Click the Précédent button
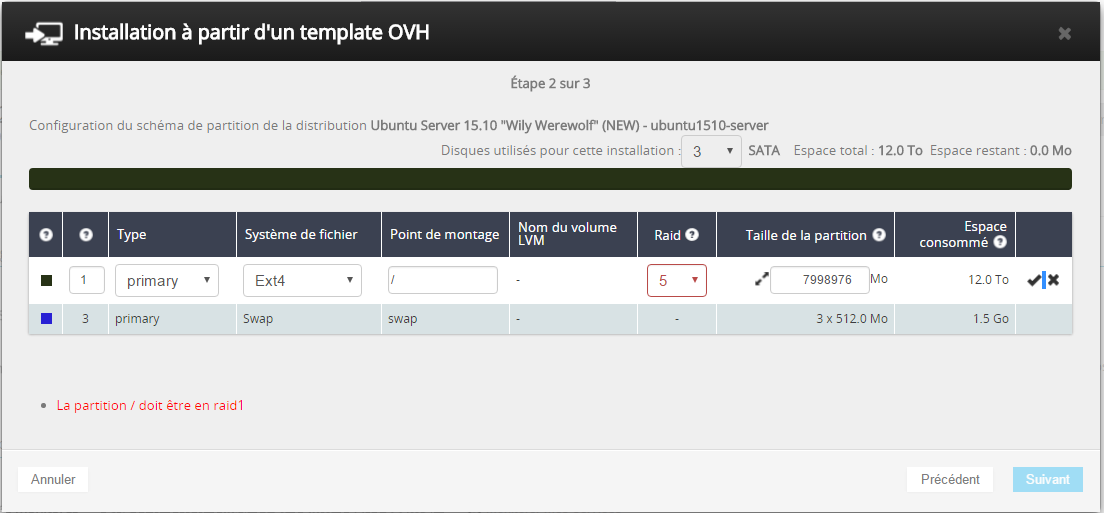 [x=950, y=479]
